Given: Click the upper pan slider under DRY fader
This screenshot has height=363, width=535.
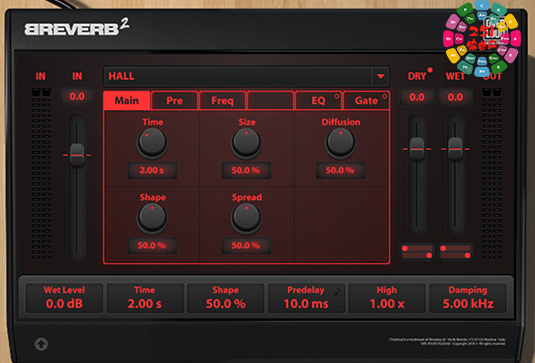Looking at the screenshot, I should [417, 248].
